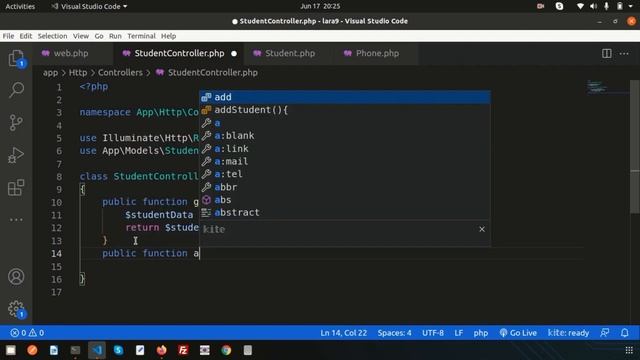This screenshot has height=360, width=640.
Task: Open Visual Studio Code app menu dropdown
Action: coord(89,6)
